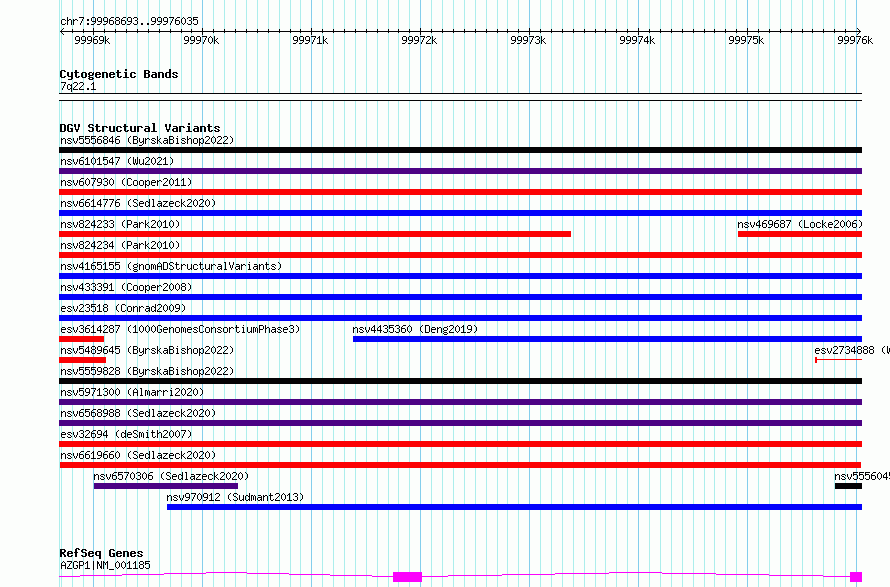Screen dimensions: 890x587
Task: Click the Cytogenetic Bands track title
Action: [x=119, y=74]
